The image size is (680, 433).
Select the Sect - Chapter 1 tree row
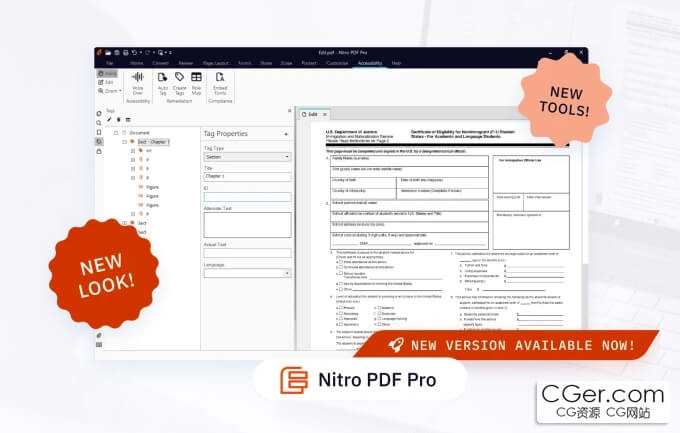click(x=153, y=142)
